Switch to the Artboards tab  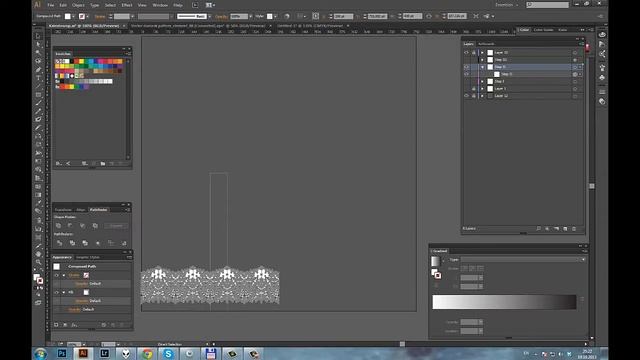point(486,44)
